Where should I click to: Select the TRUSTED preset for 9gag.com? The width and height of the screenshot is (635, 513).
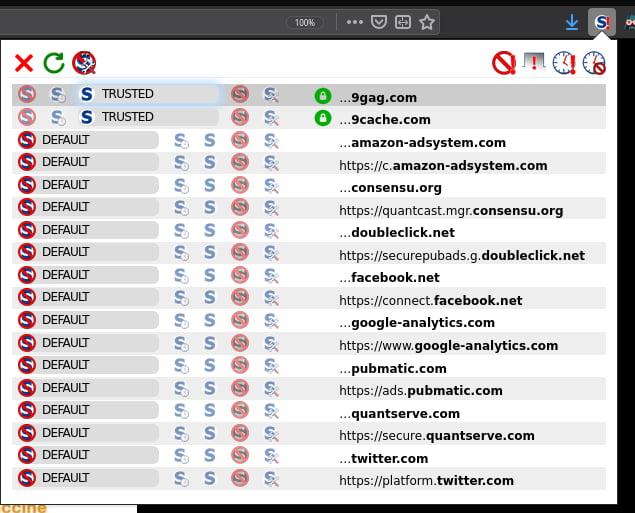pos(147,94)
